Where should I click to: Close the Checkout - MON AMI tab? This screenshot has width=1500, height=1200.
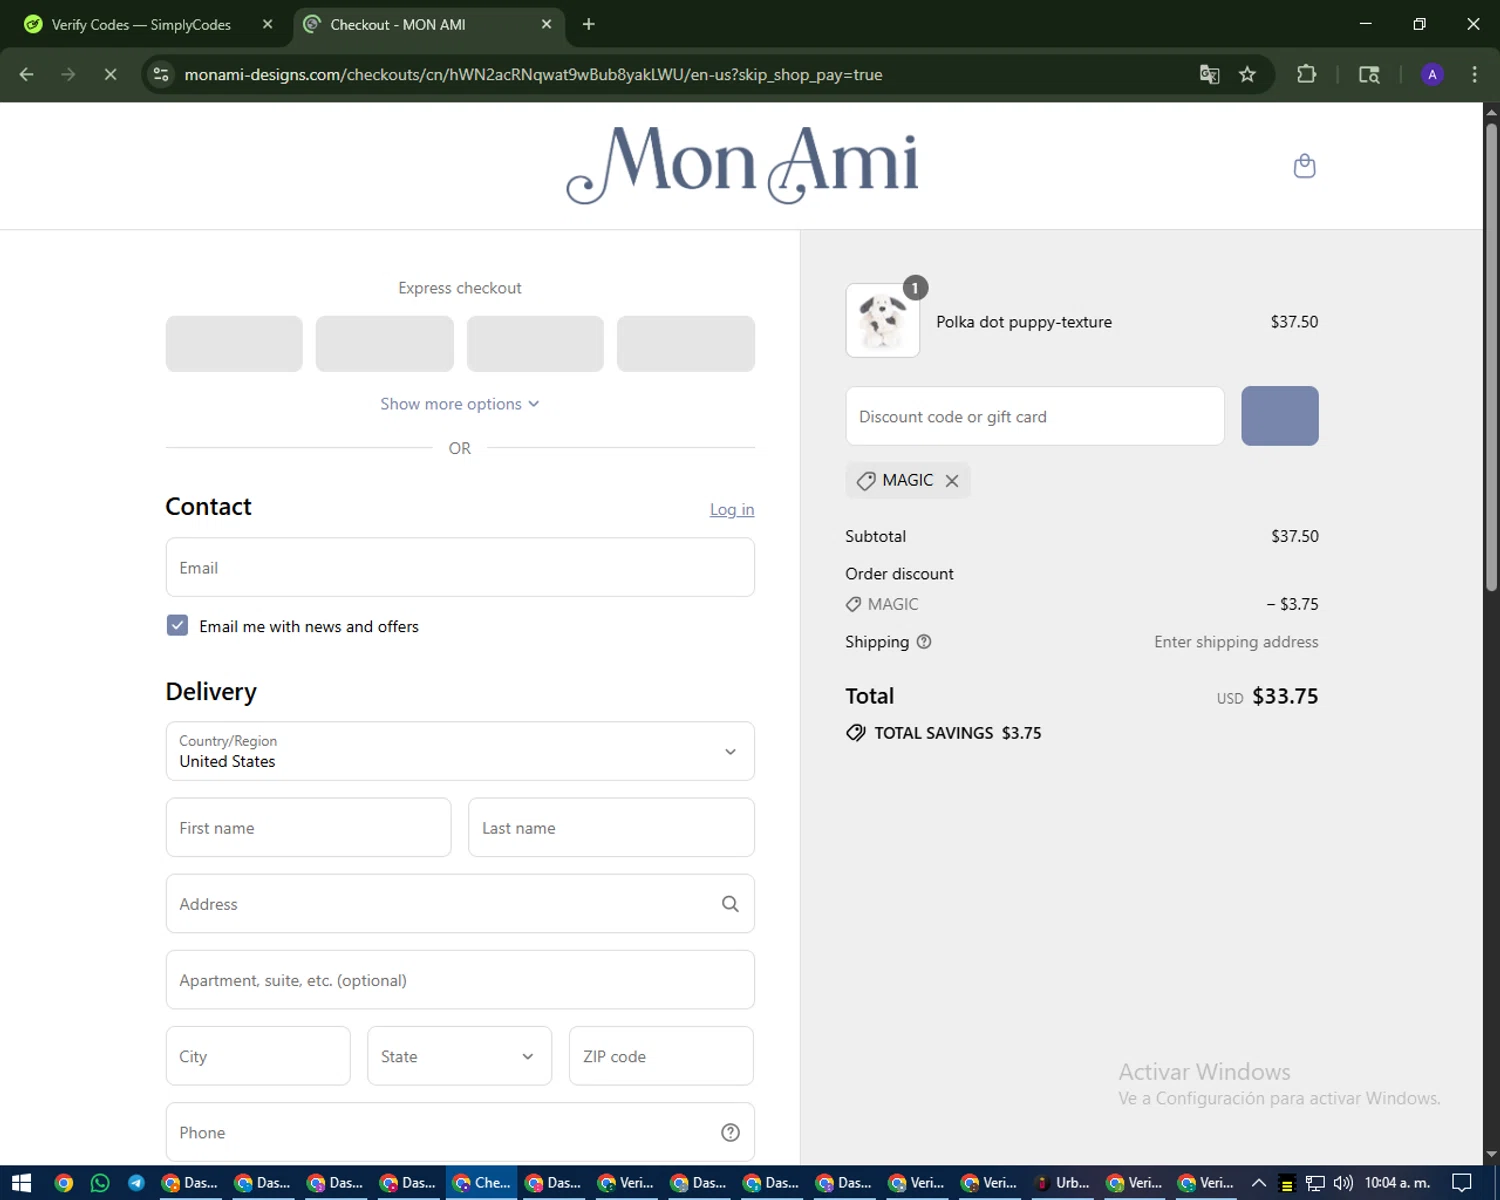click(x=546, y=24)
